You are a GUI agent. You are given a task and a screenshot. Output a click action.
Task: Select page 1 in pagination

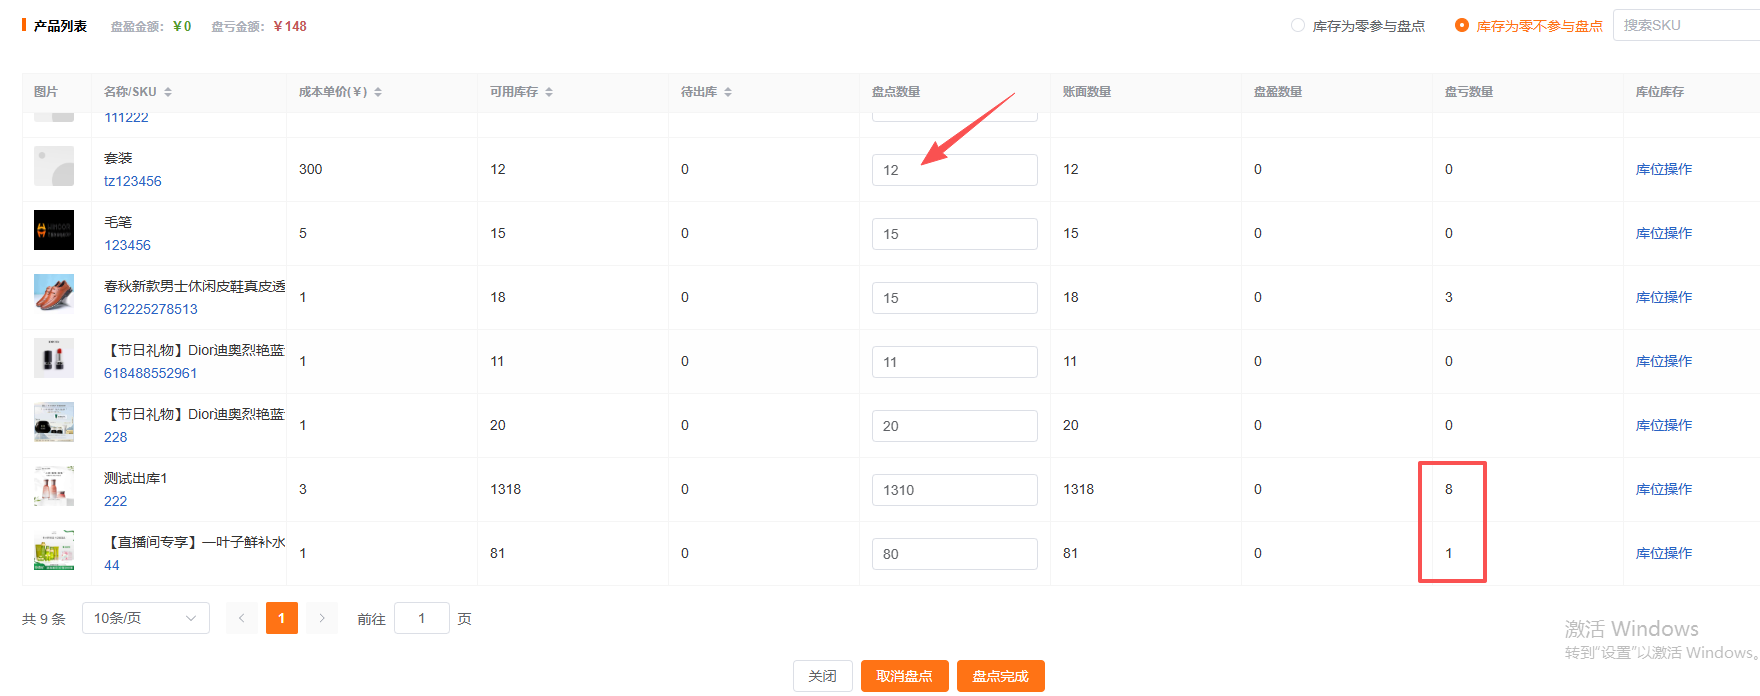[282, 618]
